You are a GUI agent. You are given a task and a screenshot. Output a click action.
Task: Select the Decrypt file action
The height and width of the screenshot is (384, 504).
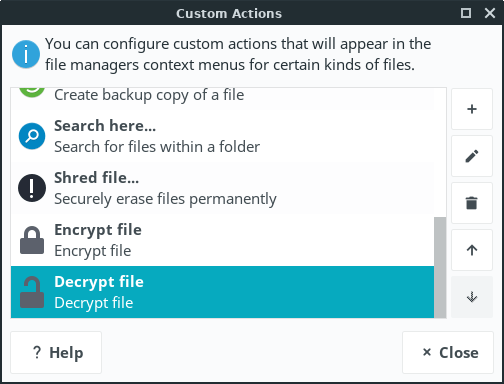[x=222, y=292]
